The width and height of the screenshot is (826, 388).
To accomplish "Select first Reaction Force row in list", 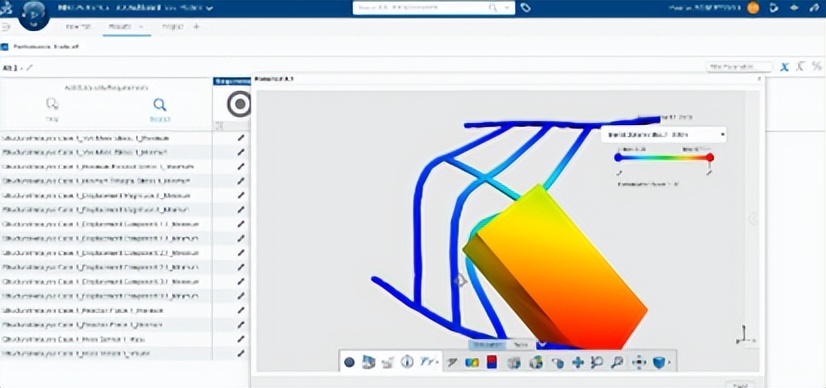I will (106, 311).
